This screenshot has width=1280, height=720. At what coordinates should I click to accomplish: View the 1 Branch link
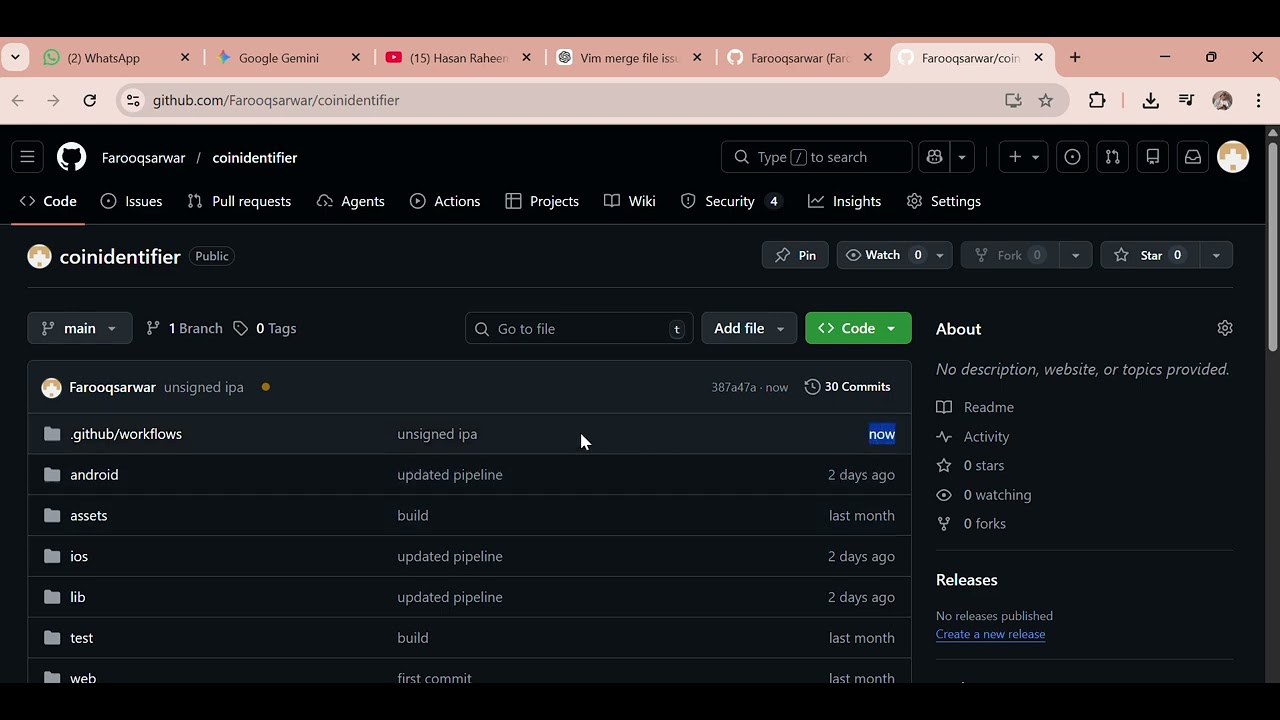point(184,328)
